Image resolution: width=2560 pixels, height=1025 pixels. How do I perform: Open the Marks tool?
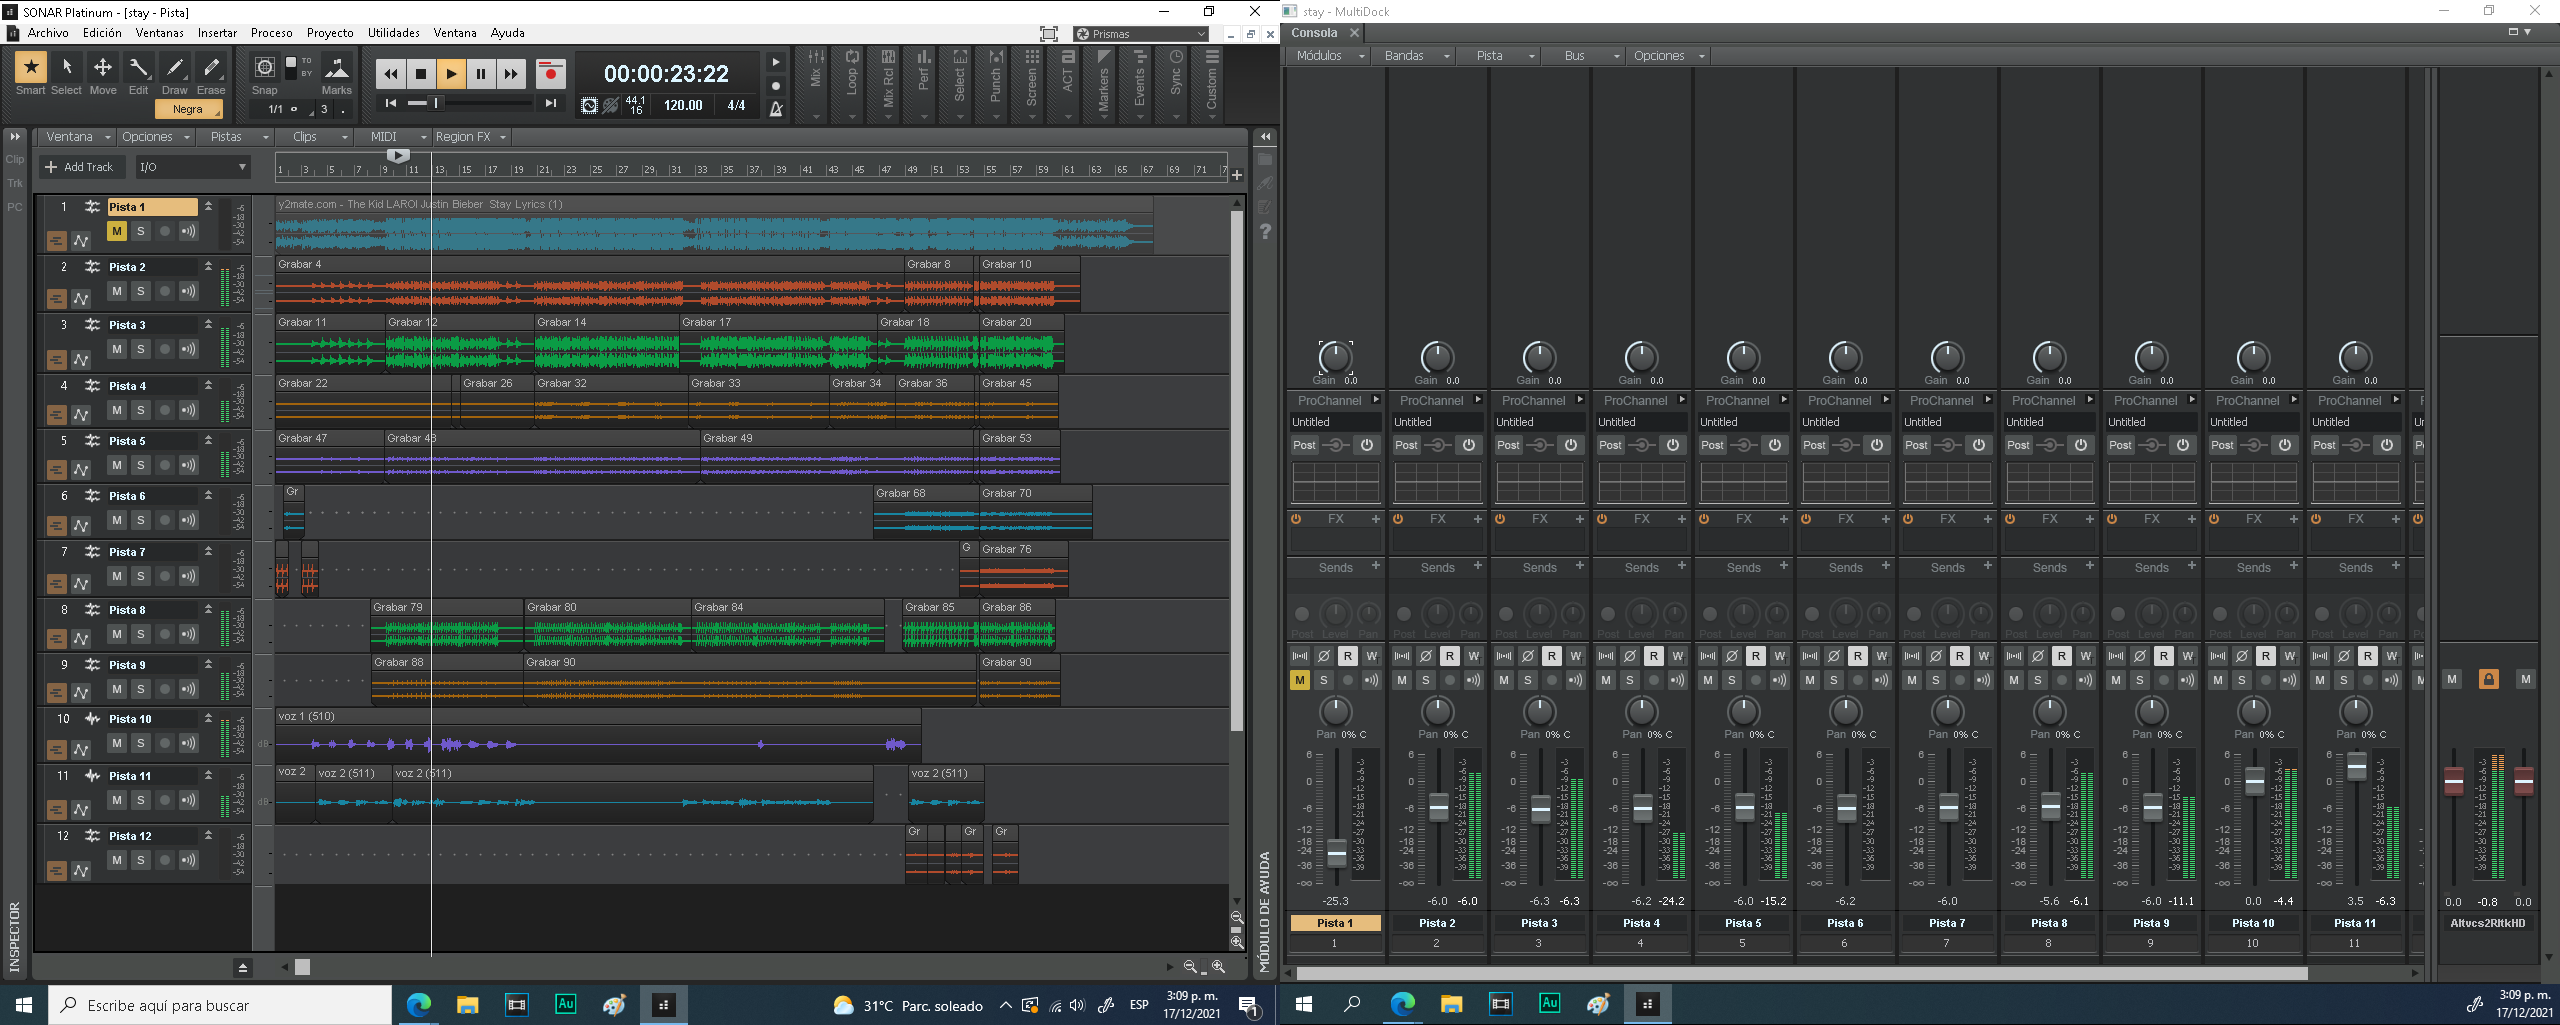point(337,68)
